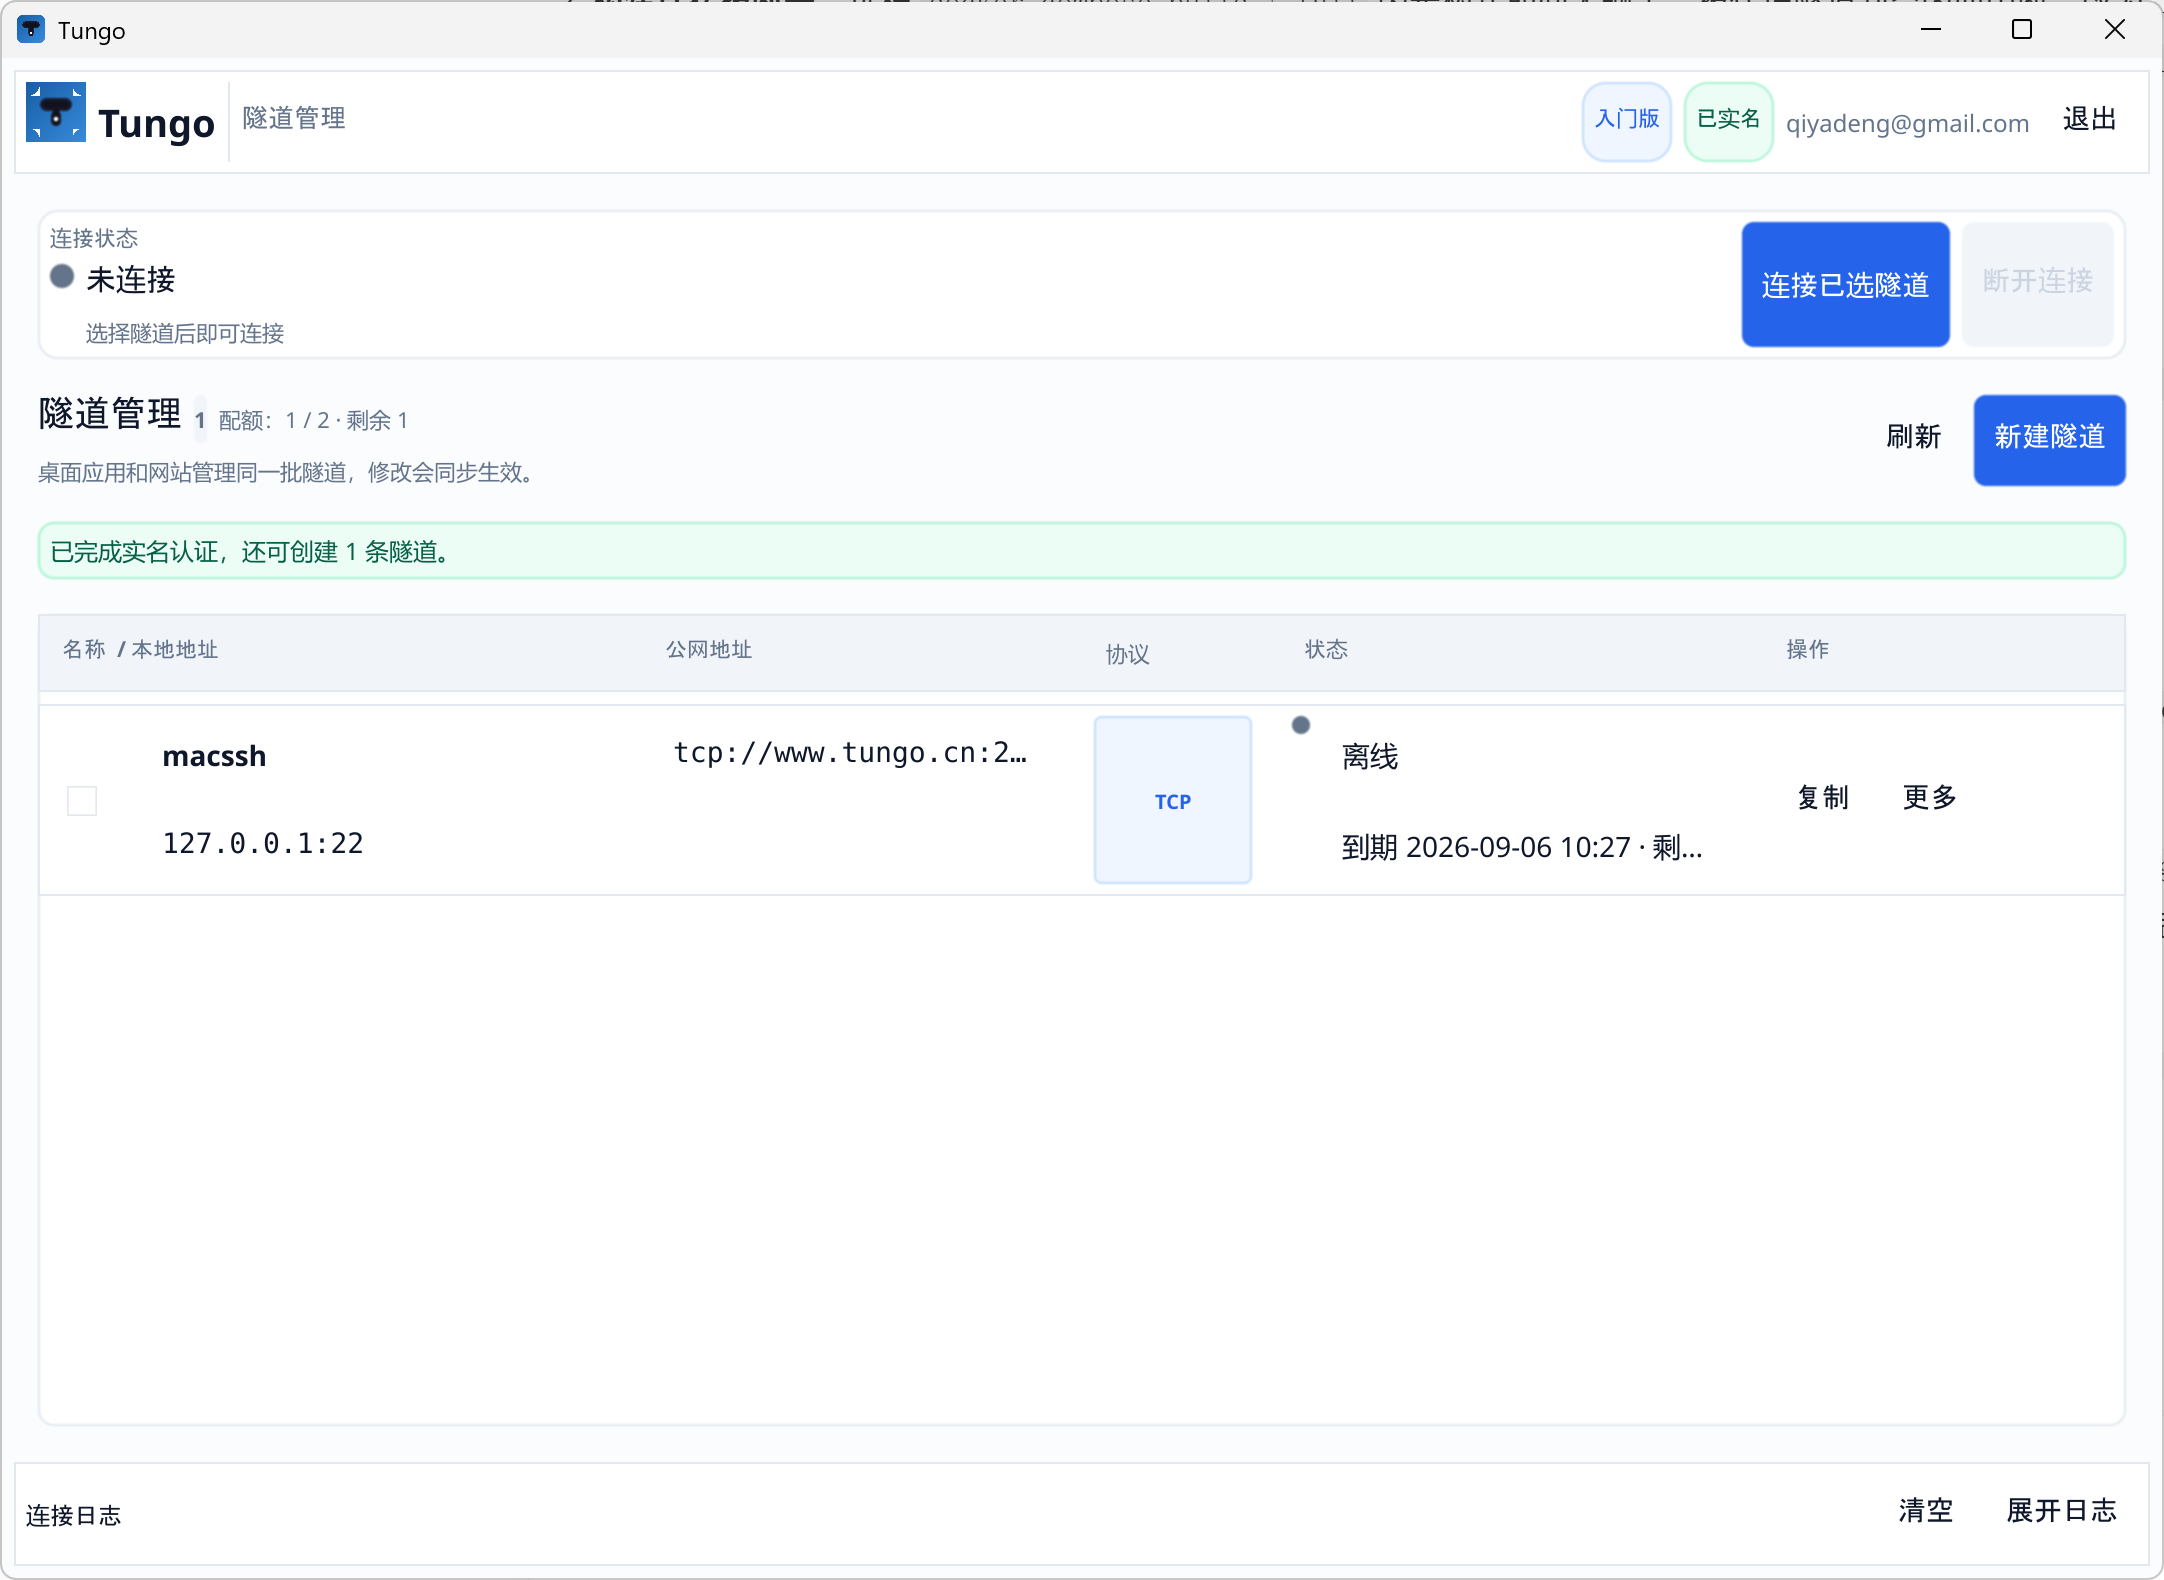The image size is (2164, 1580).
Task: Click the 离线 status text
Action: click(x=1370, y=757)
